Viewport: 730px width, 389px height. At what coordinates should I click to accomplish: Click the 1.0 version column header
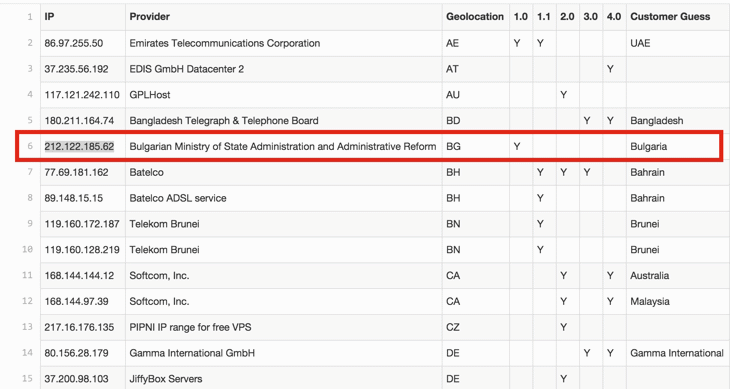(521, 17)
